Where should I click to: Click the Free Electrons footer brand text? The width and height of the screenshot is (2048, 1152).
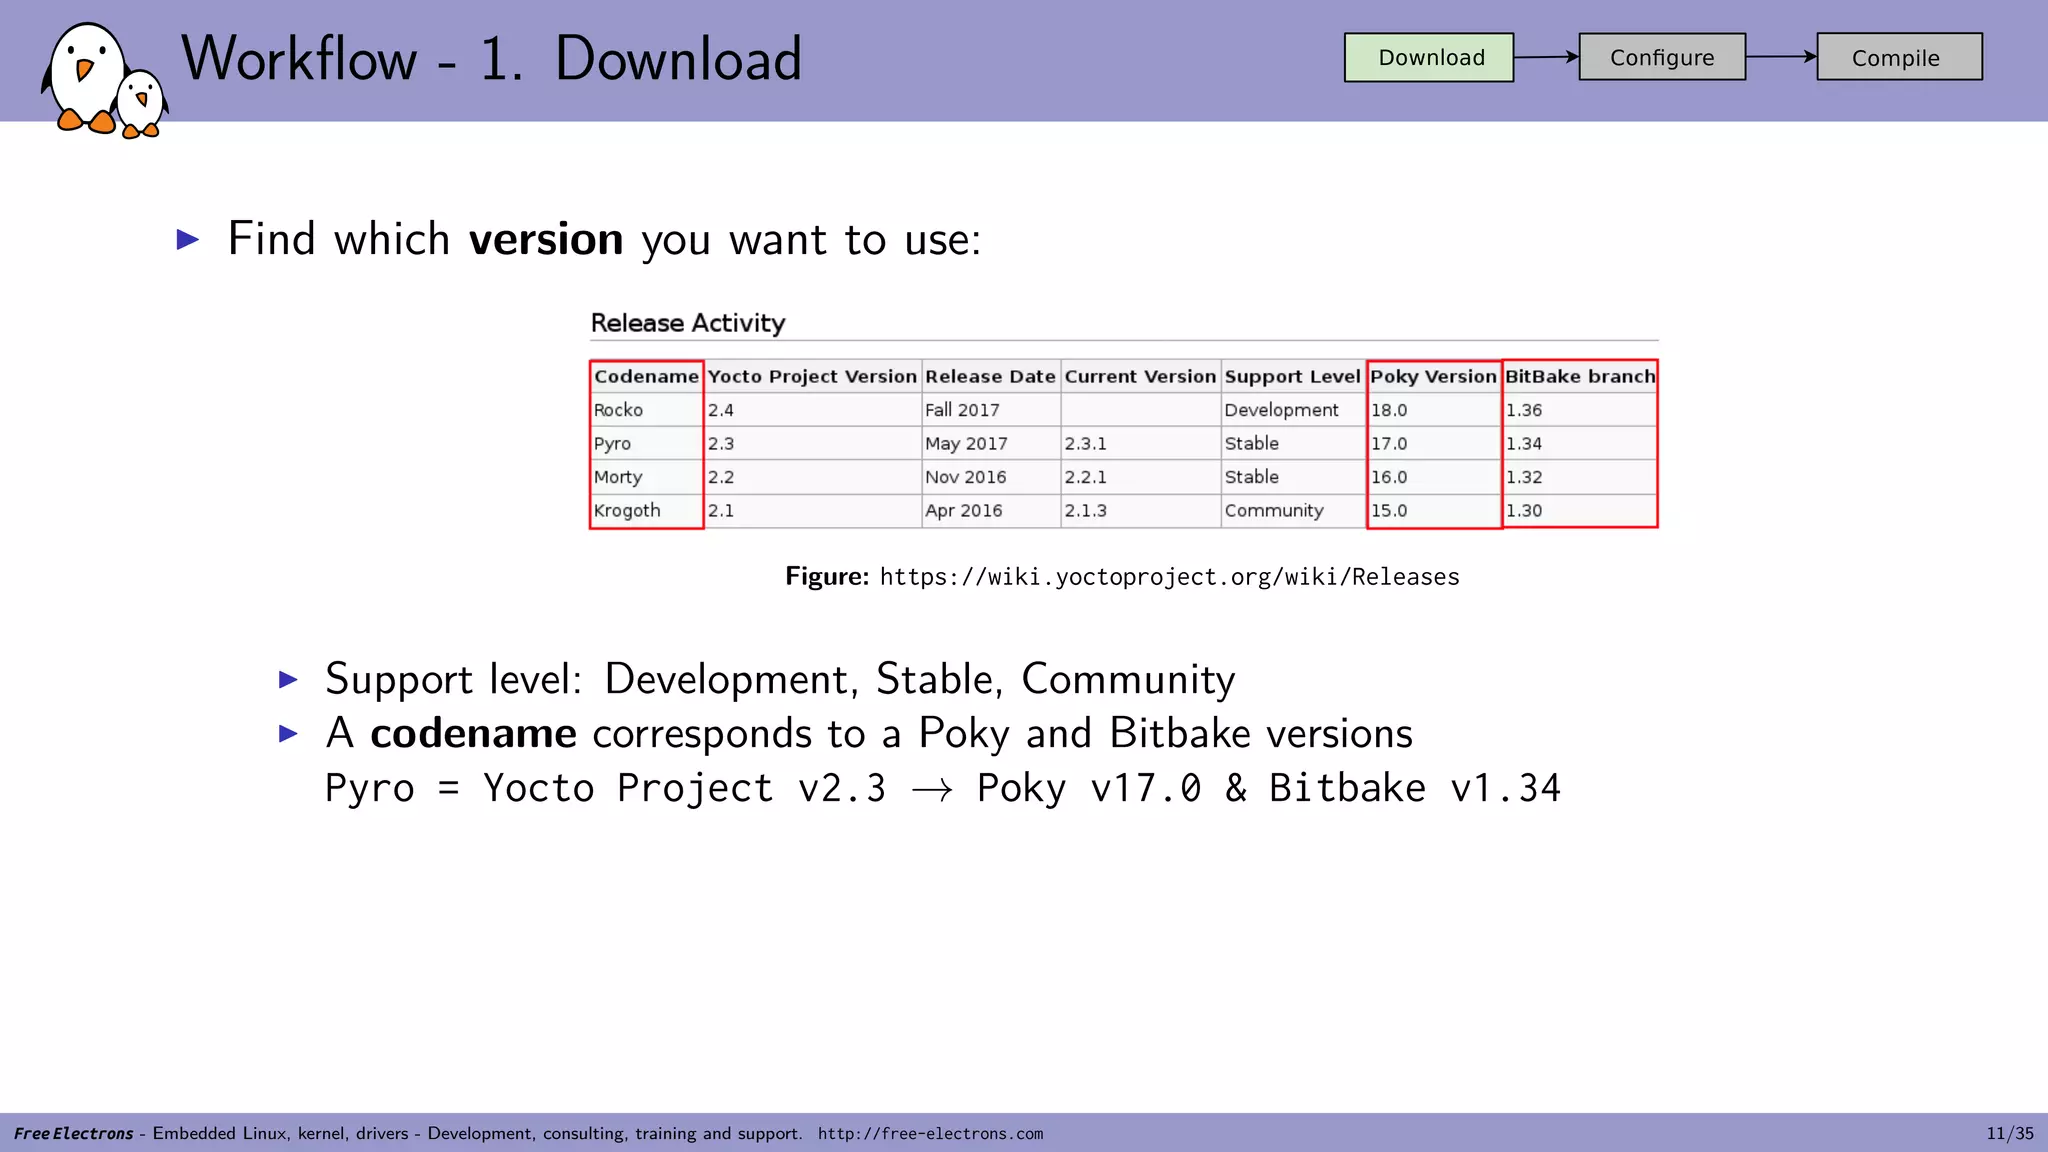(x=73, y=1133)
